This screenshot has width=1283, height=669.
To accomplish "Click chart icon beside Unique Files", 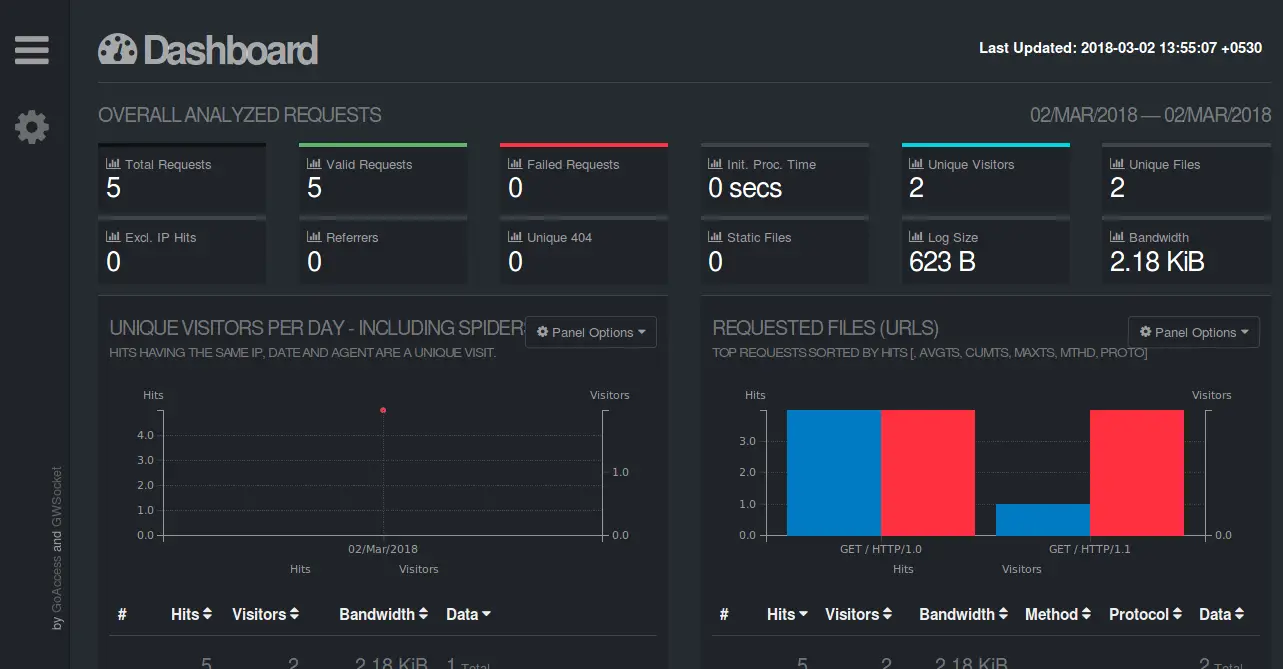I will (1117, 164).
